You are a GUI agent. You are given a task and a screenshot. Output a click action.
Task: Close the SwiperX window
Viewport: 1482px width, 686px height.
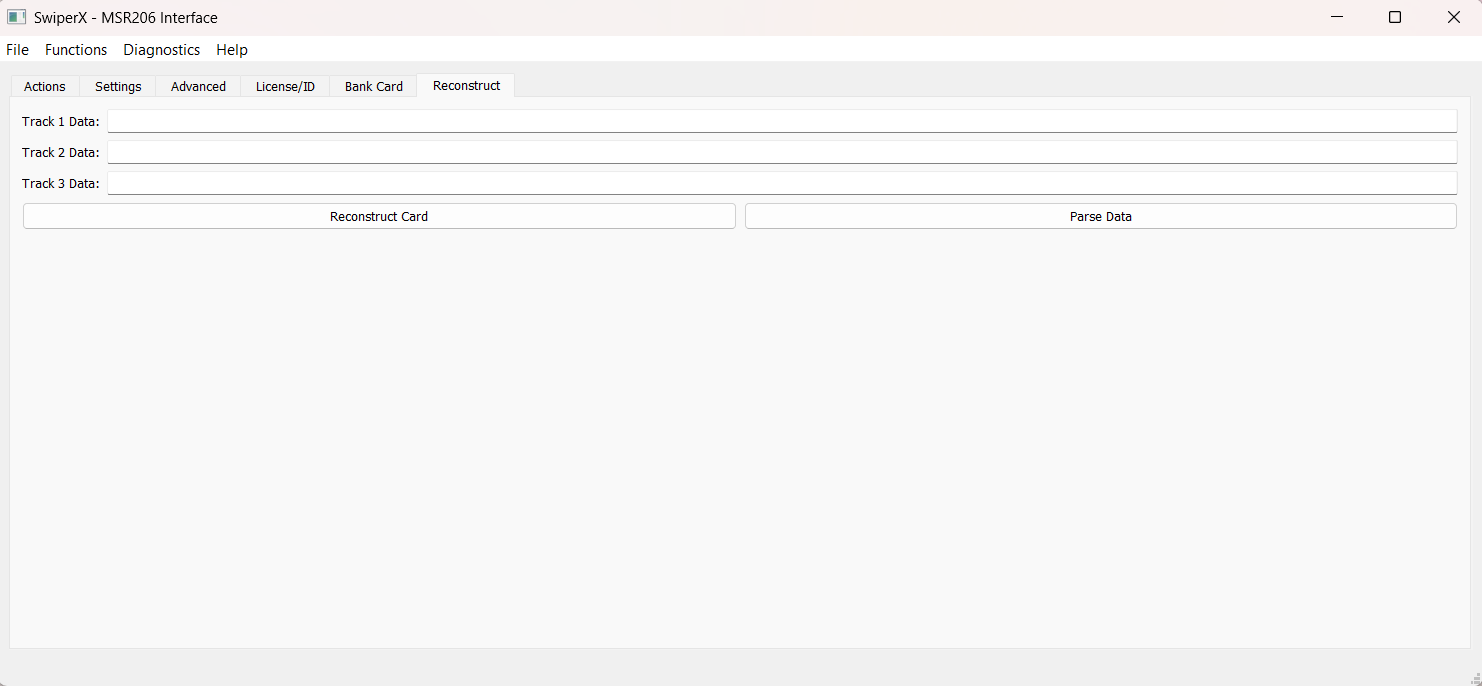[1454, 18]
